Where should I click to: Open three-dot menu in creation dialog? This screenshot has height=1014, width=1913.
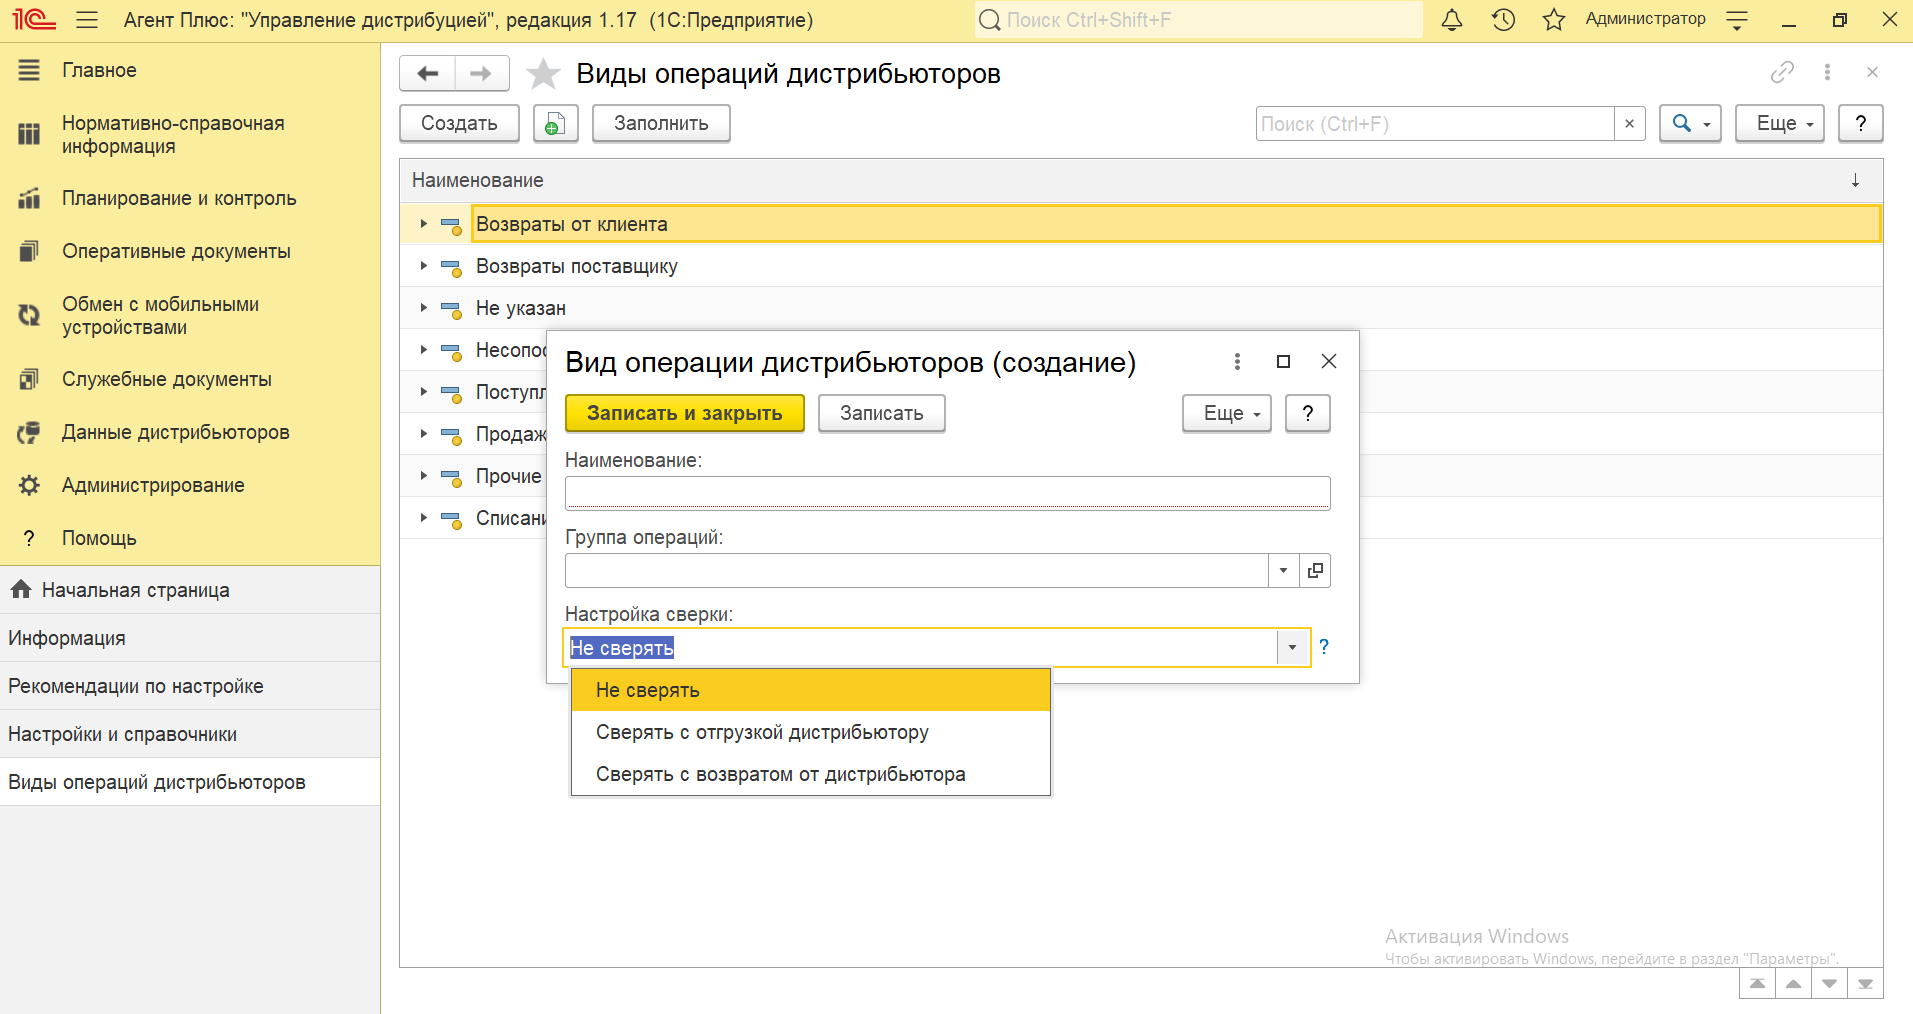click(x=1237, y=362)
